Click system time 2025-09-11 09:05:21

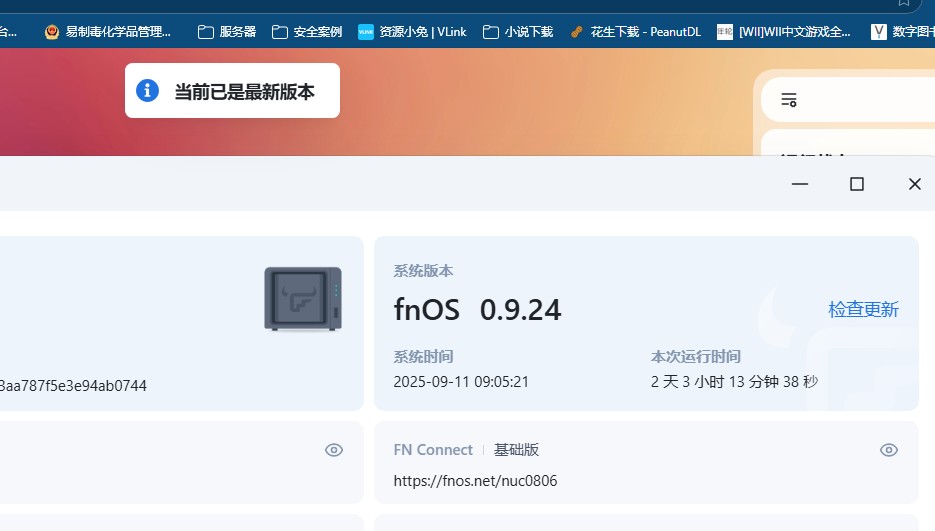461,382
